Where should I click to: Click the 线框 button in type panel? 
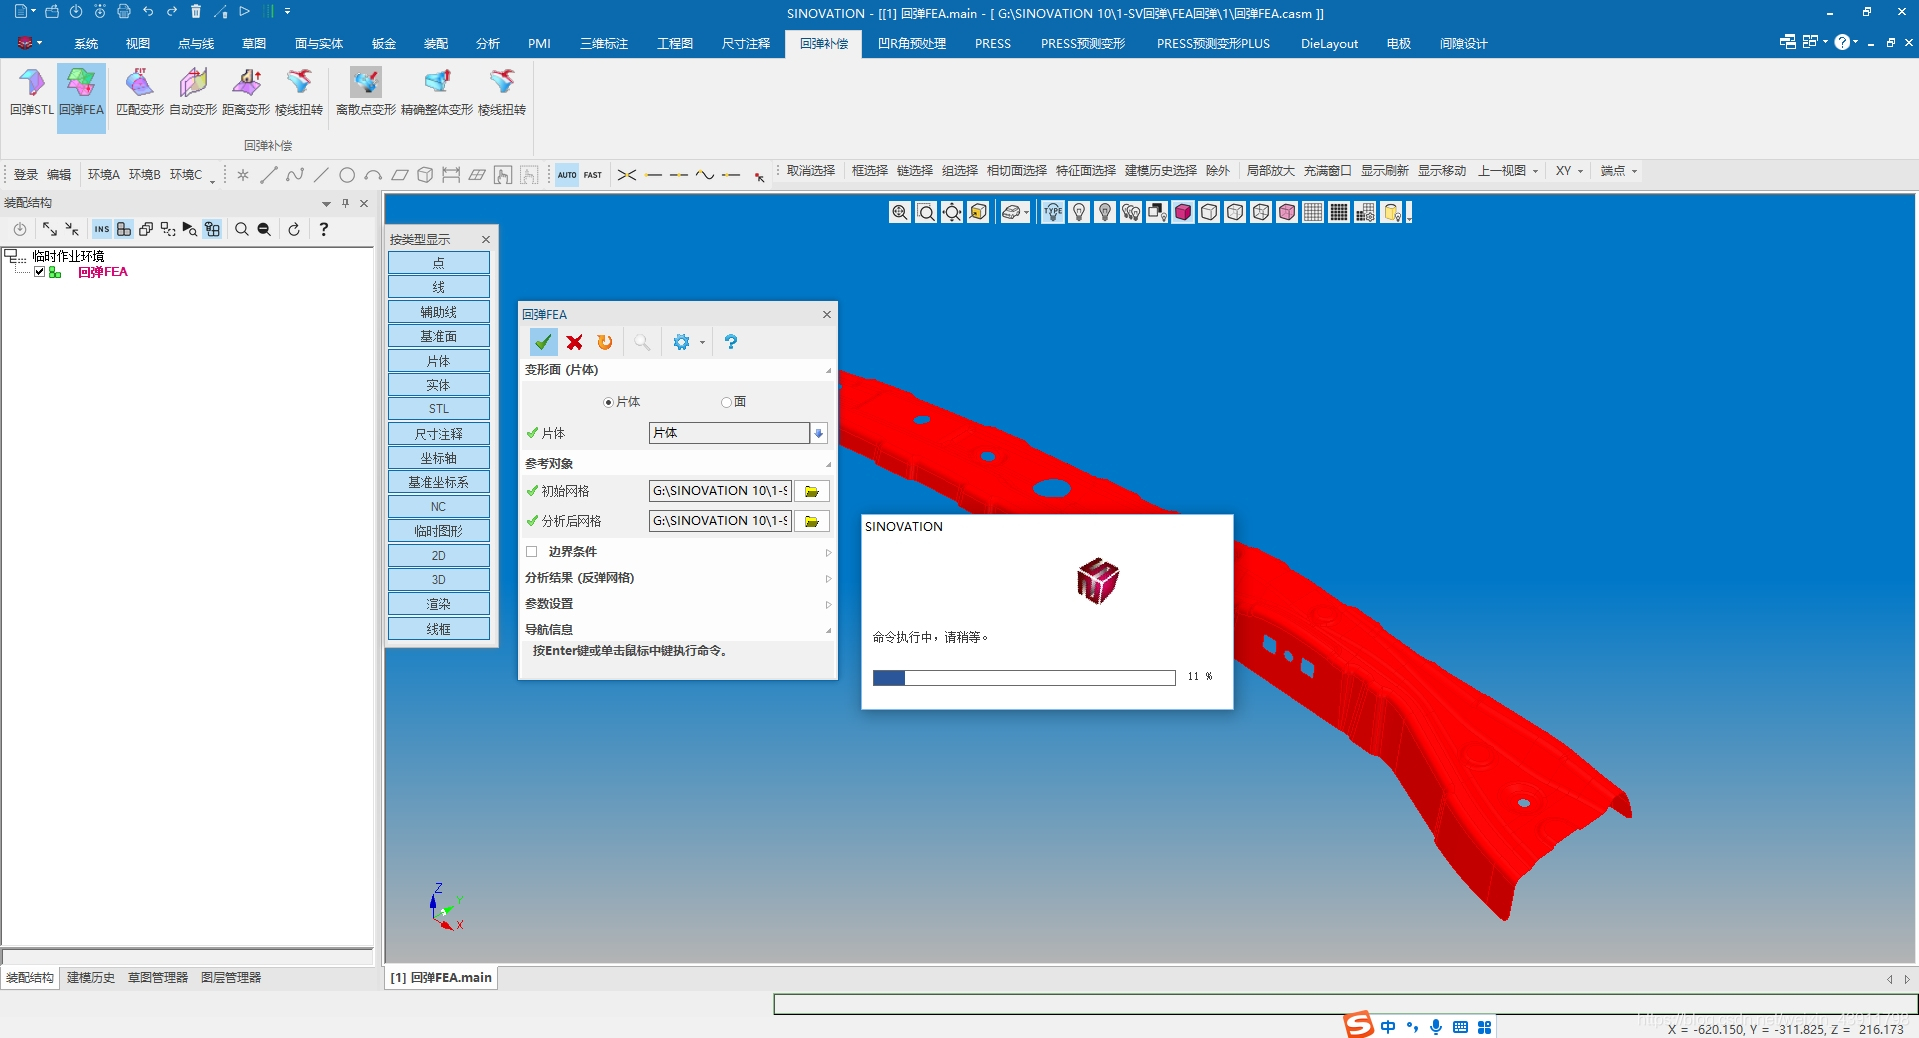coord(439,629)
